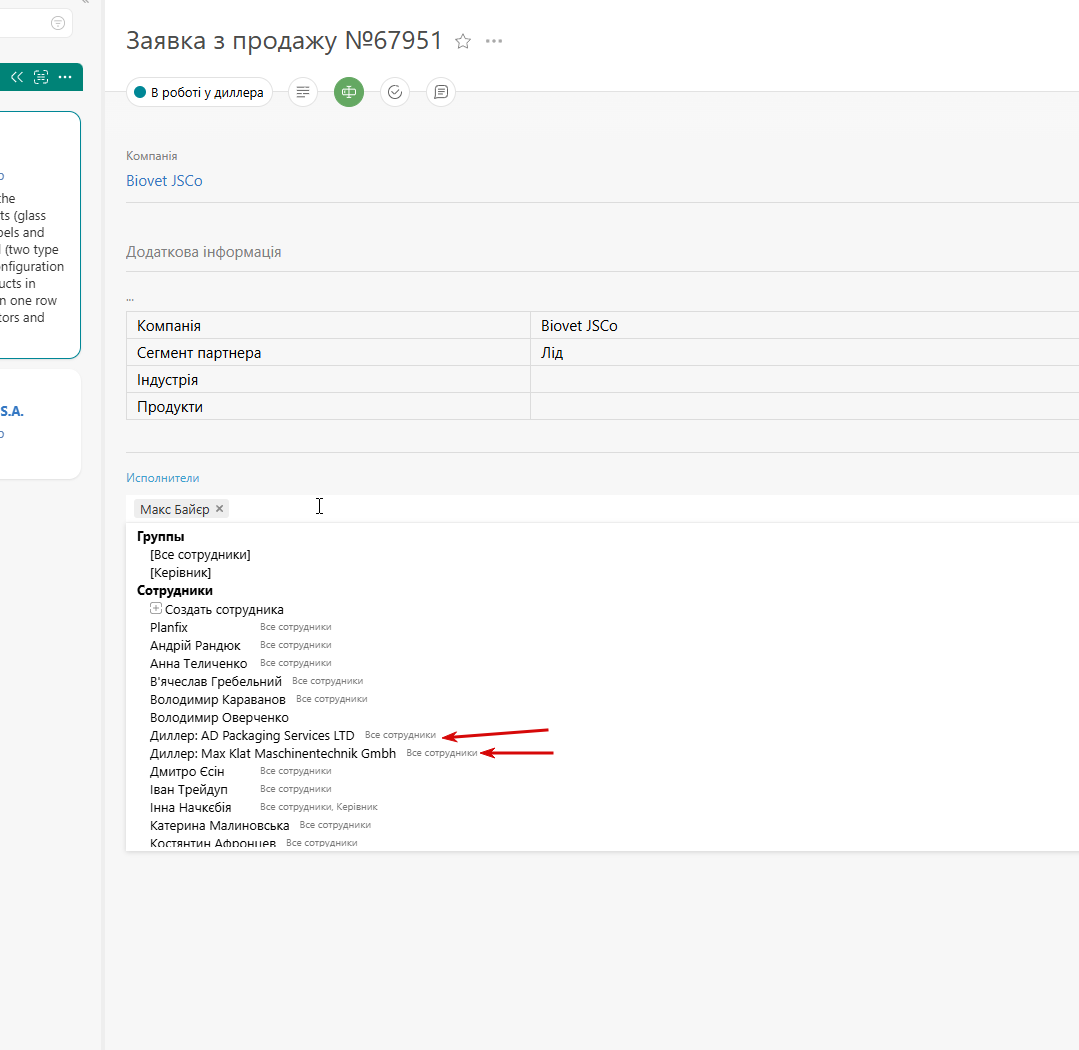The width and height of the screenshot is (1079, 1050).
Task: Select Диллер: Max Klat Maschinentechnik Gmbh
Action: pos(273,753)
